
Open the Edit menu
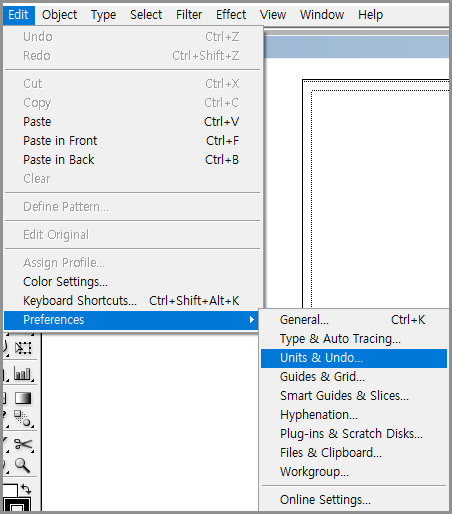[19, 15]
